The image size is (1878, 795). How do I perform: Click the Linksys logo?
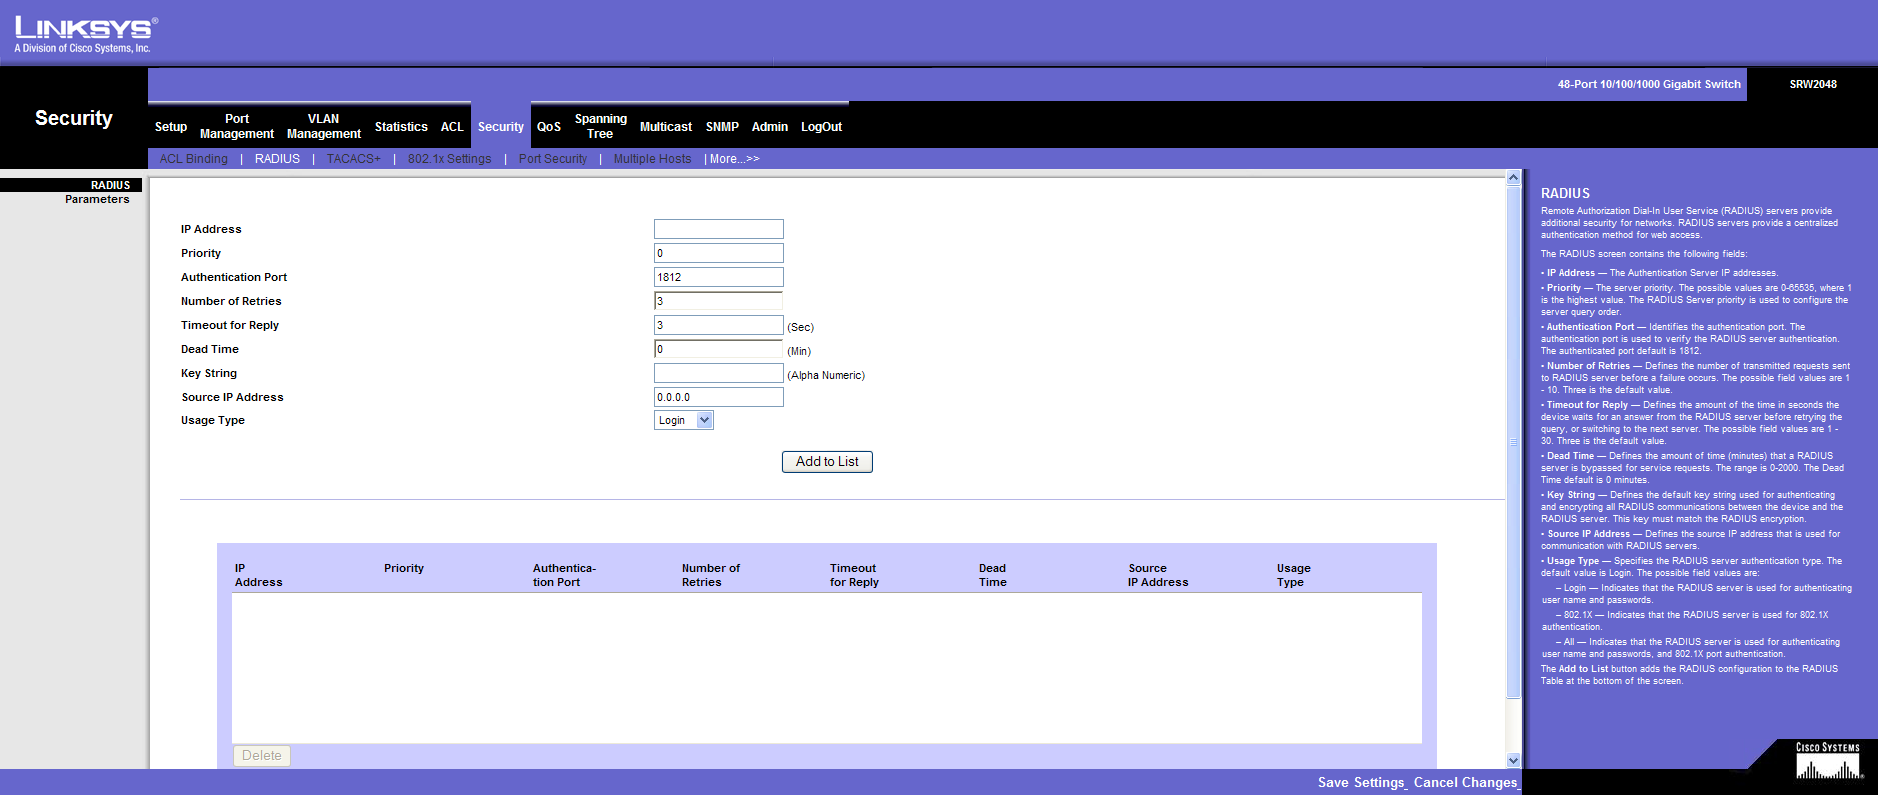86,34
